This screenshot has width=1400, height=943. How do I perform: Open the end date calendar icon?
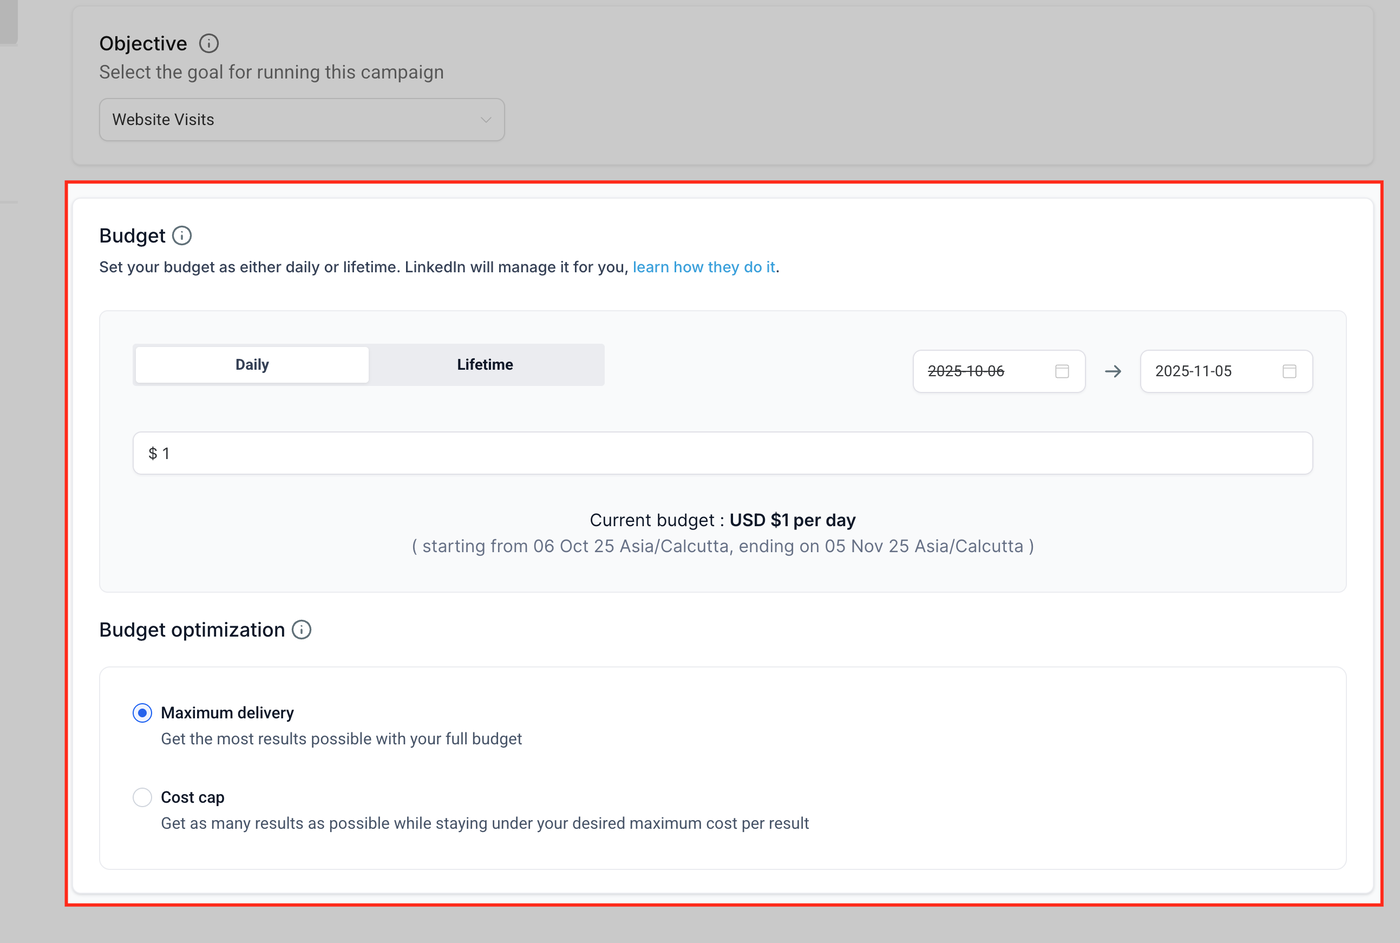pos(1289,371)
